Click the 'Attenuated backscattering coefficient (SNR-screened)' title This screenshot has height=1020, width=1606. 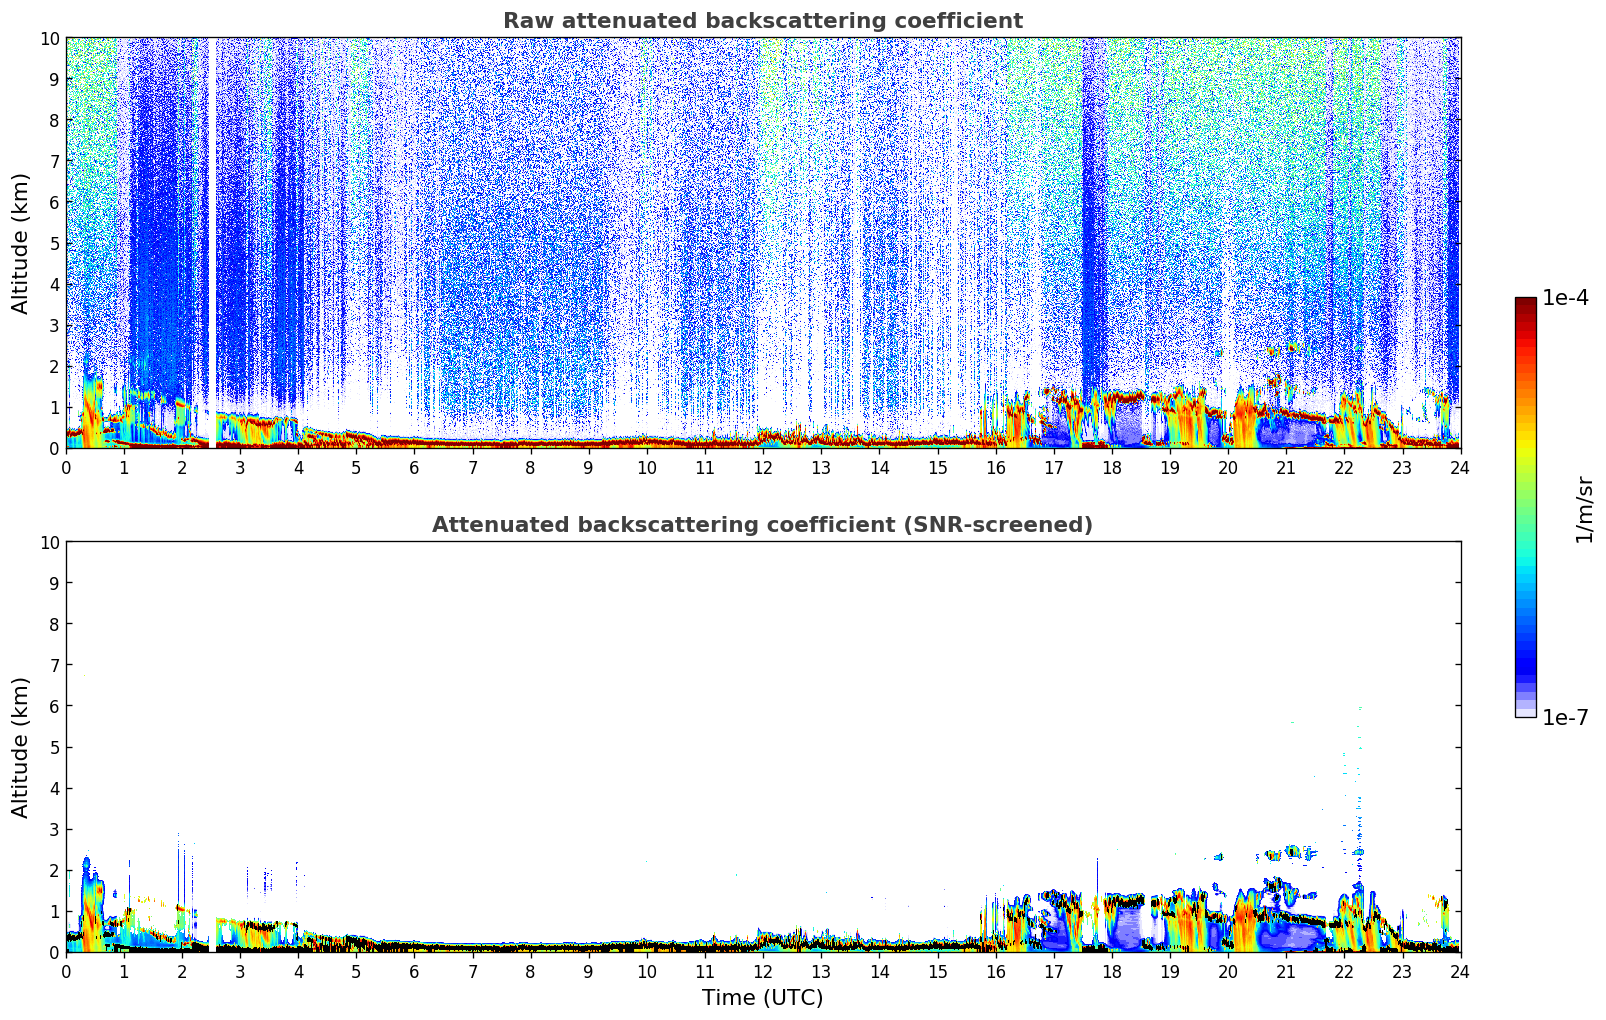click(x=762, y=525)
